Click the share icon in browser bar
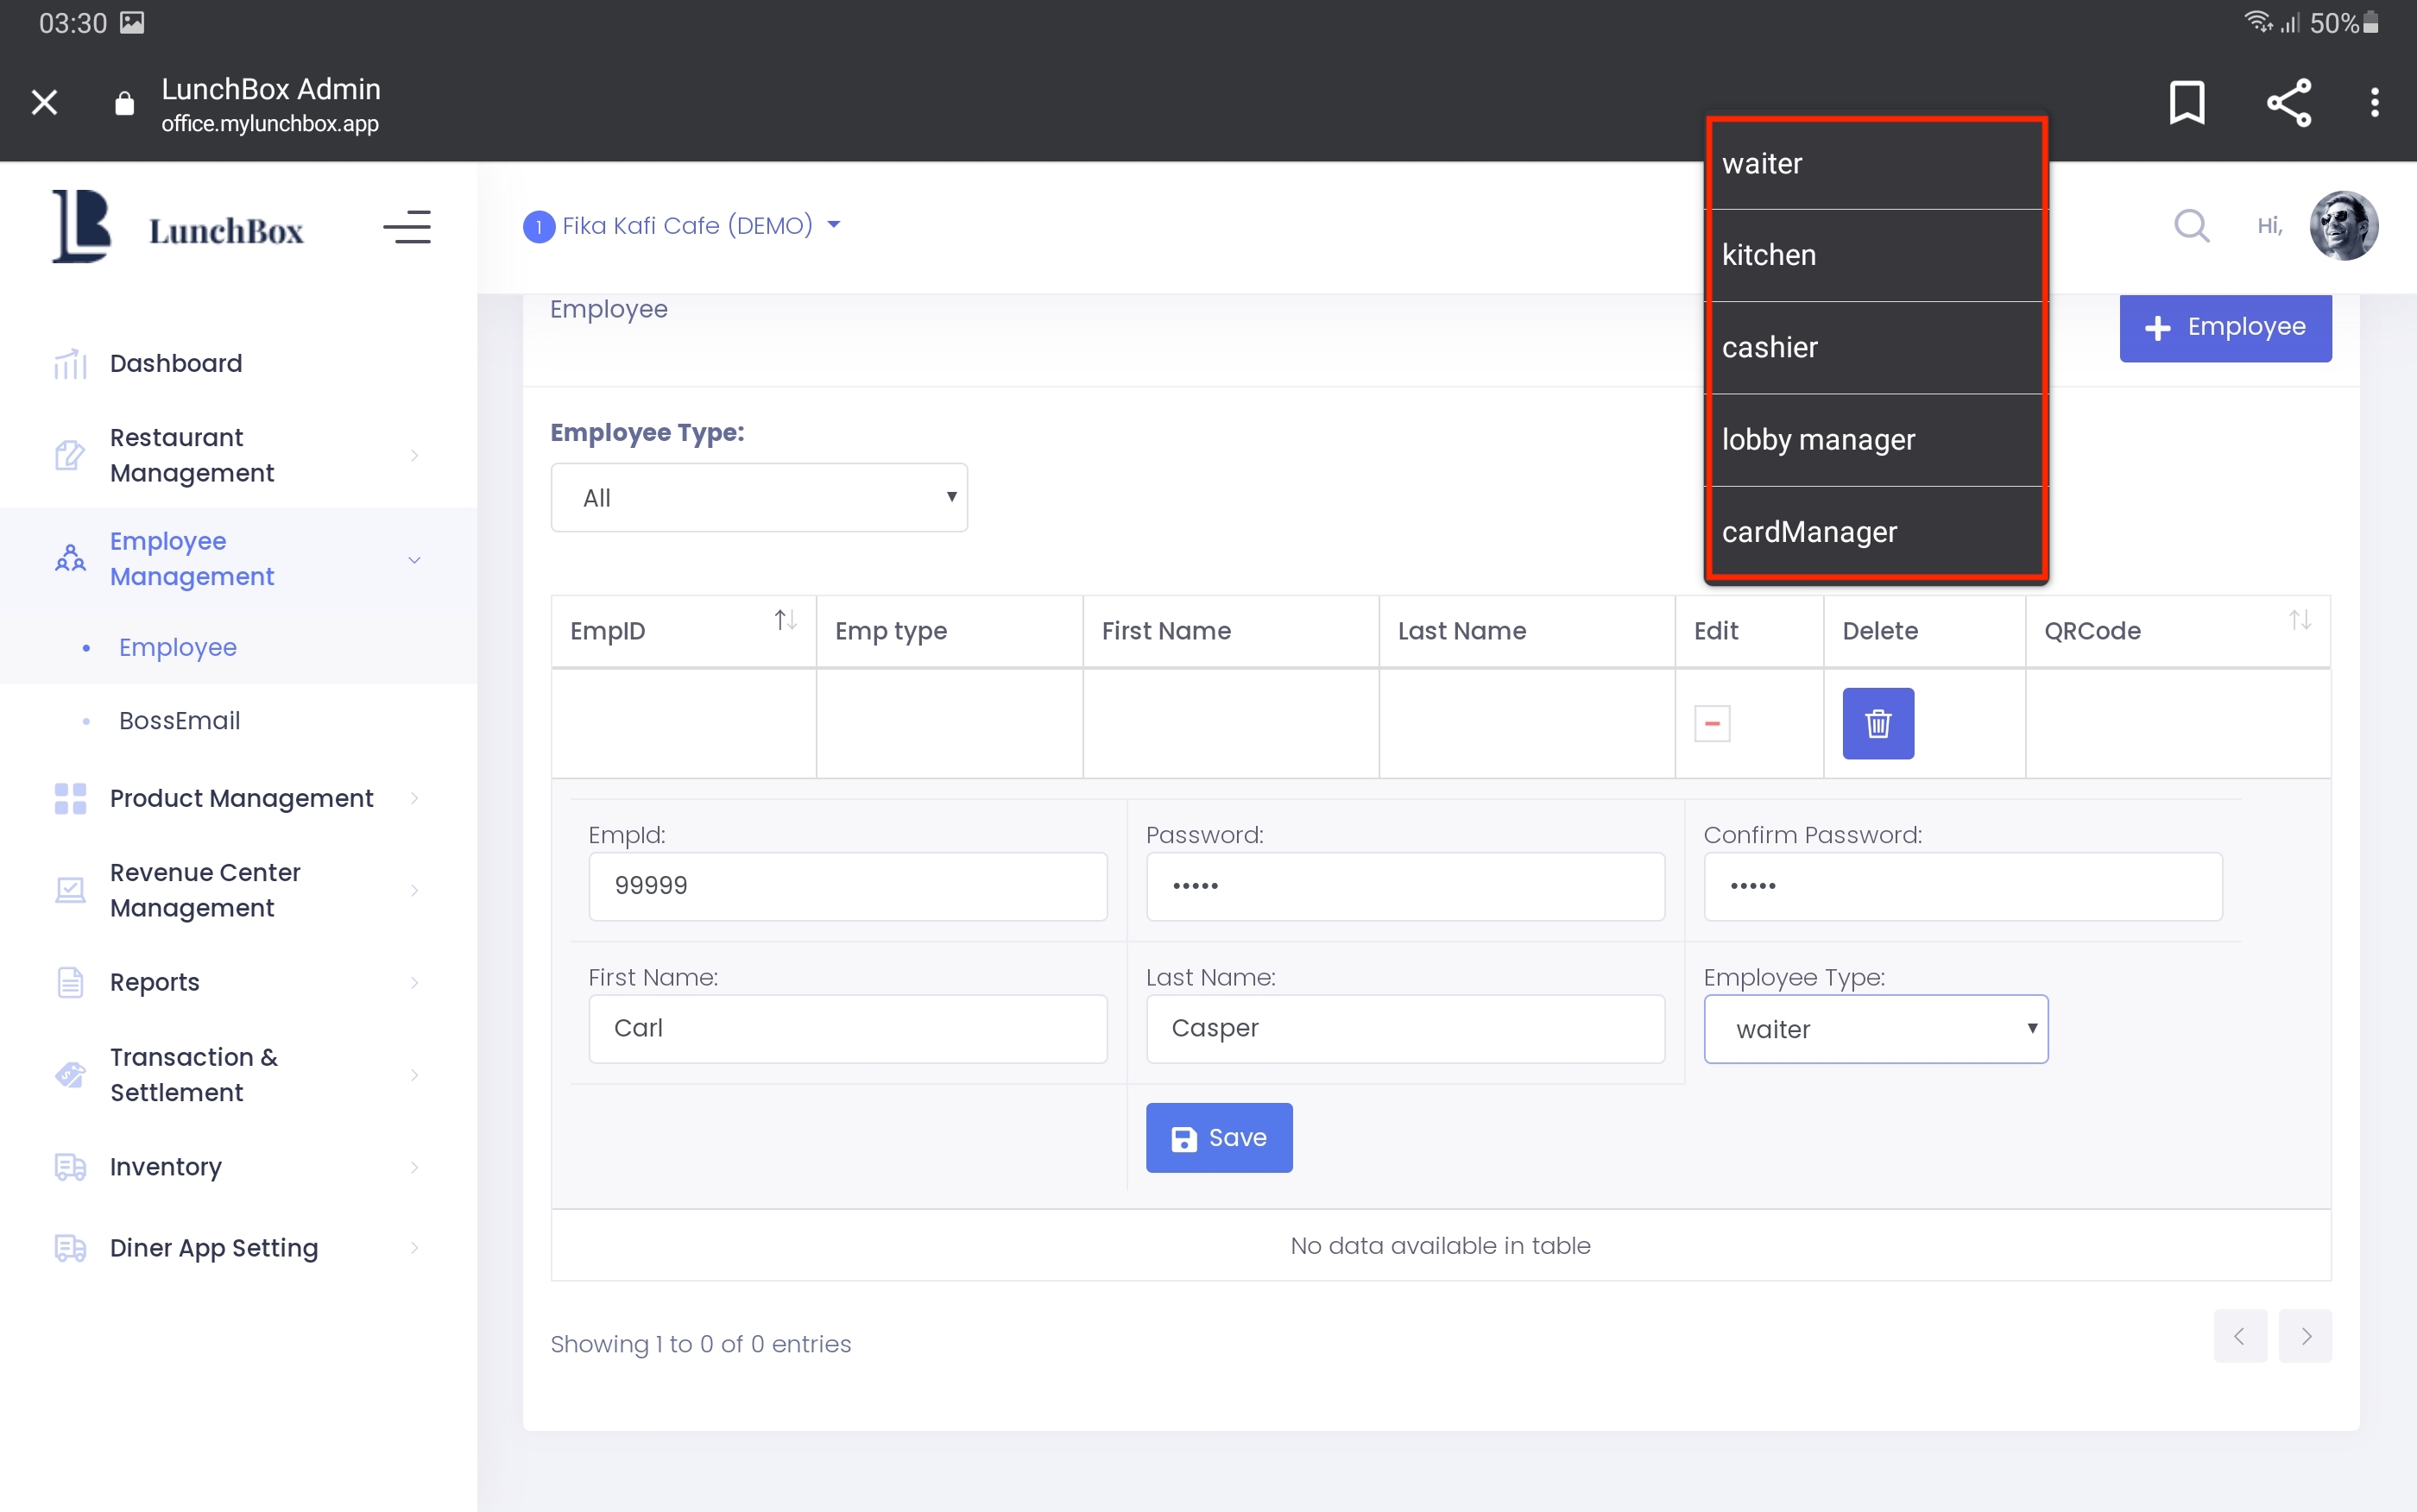 pyautogui.click(x=2288, y=103)
